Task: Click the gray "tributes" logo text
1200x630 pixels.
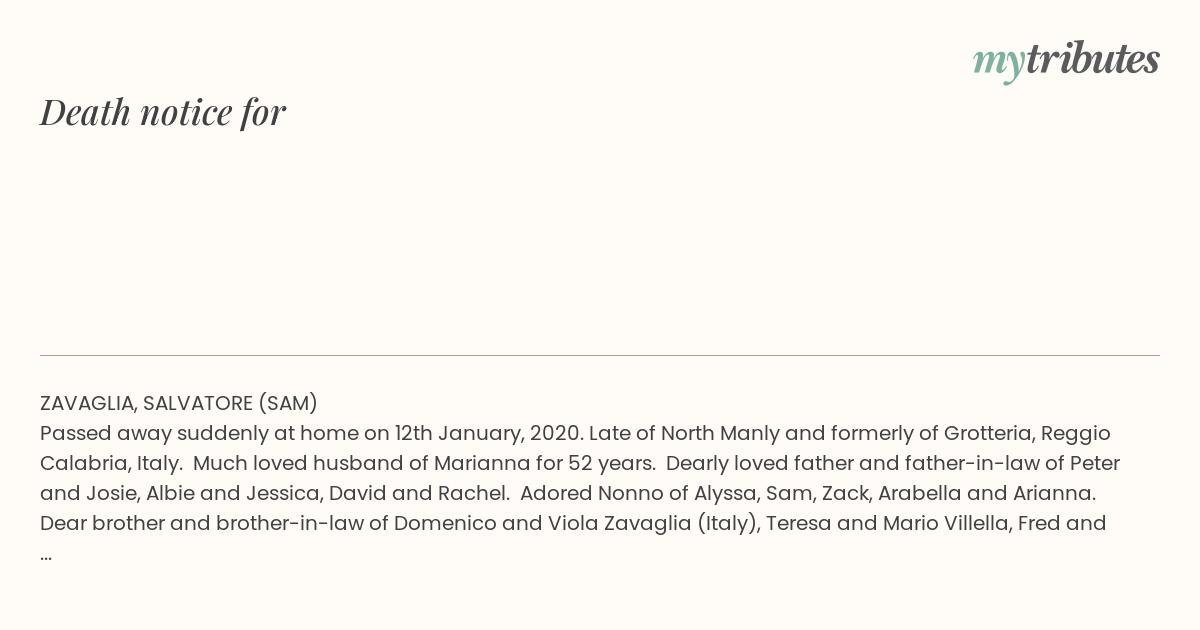Action: point(1092,59)
